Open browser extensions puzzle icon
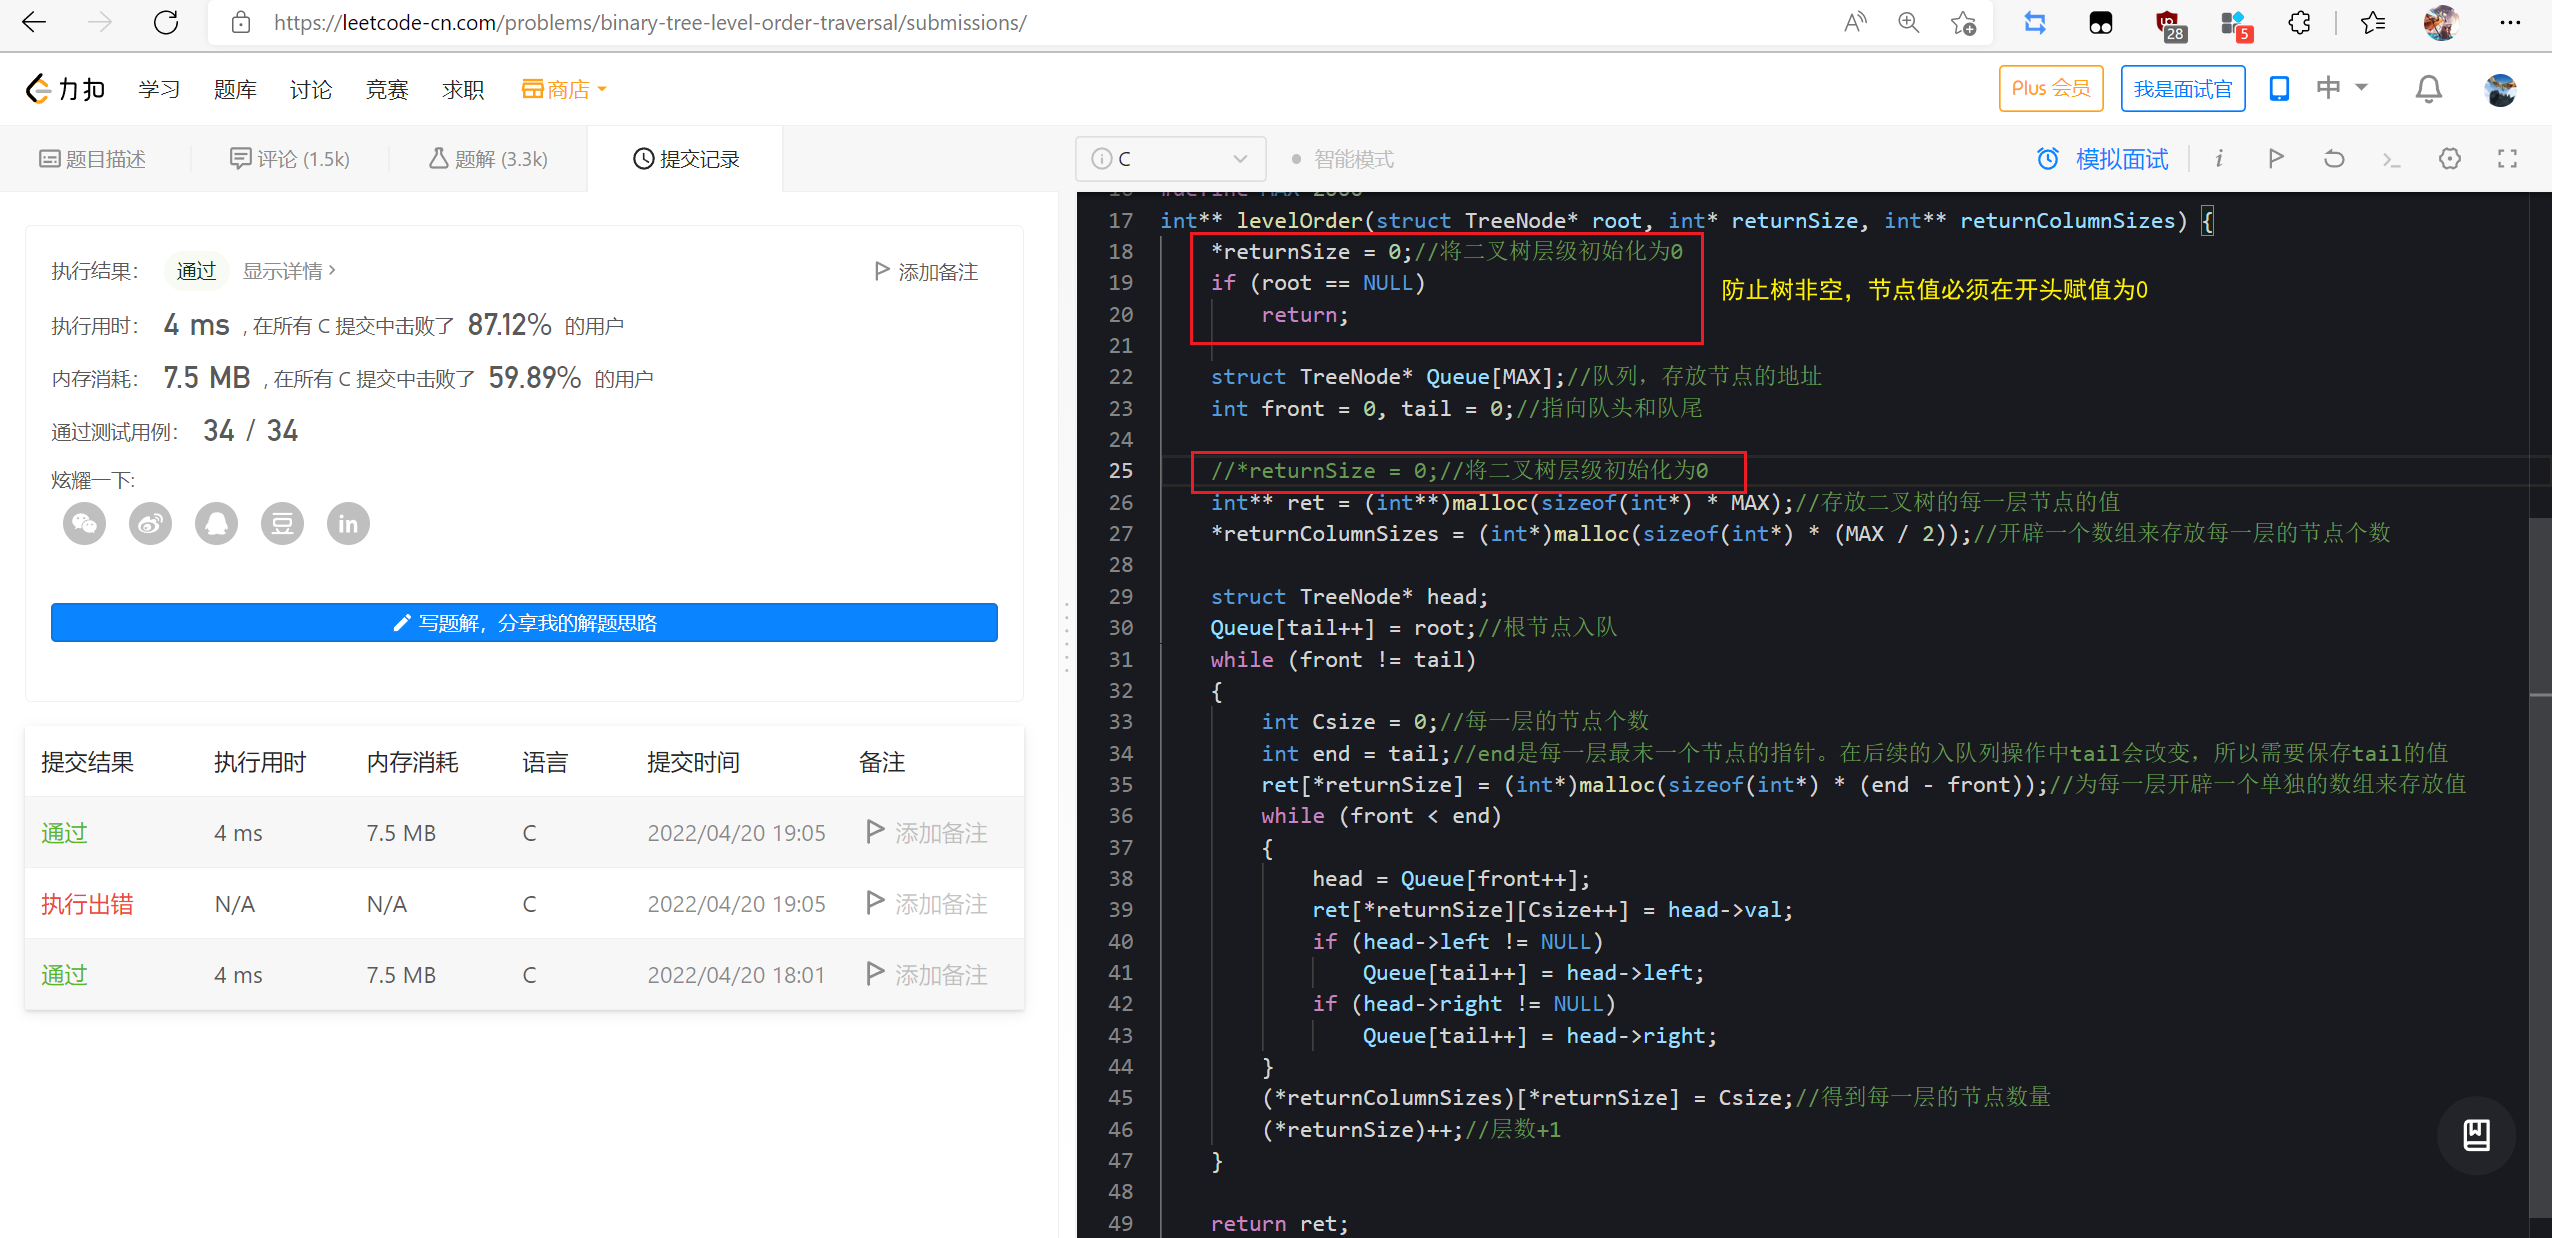Image resolution: width=2552 pixels, height=1238 pixels. 2299,22
